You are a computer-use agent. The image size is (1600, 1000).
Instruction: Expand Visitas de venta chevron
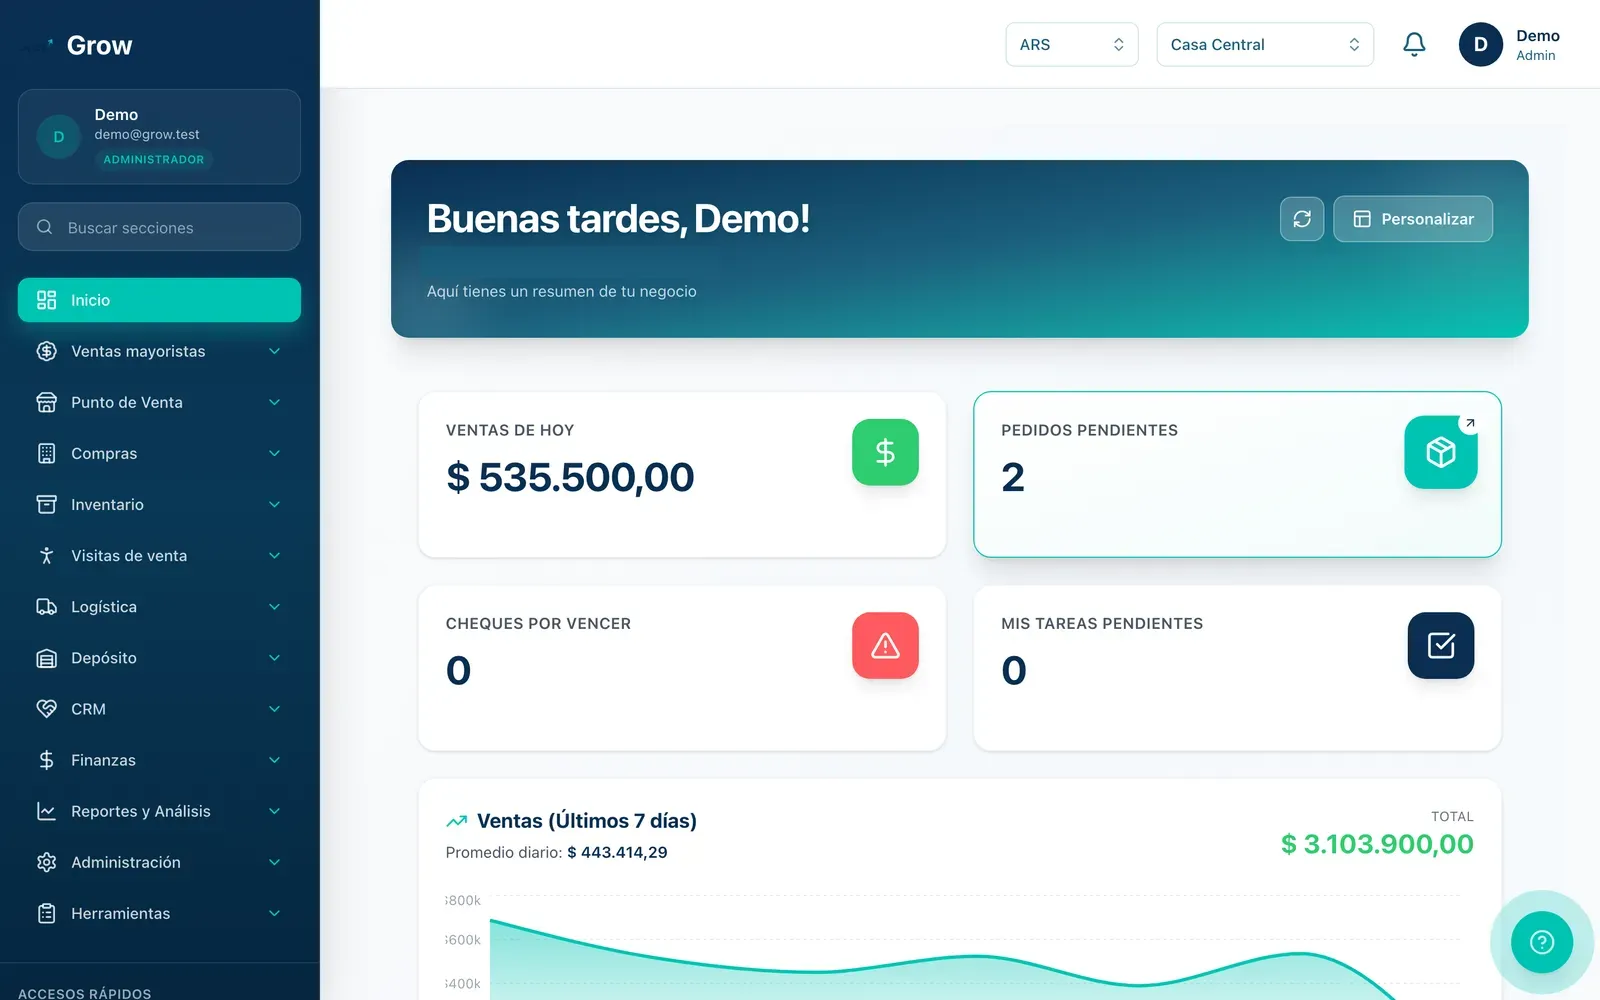pyautogui.click(x=274, y=555)
